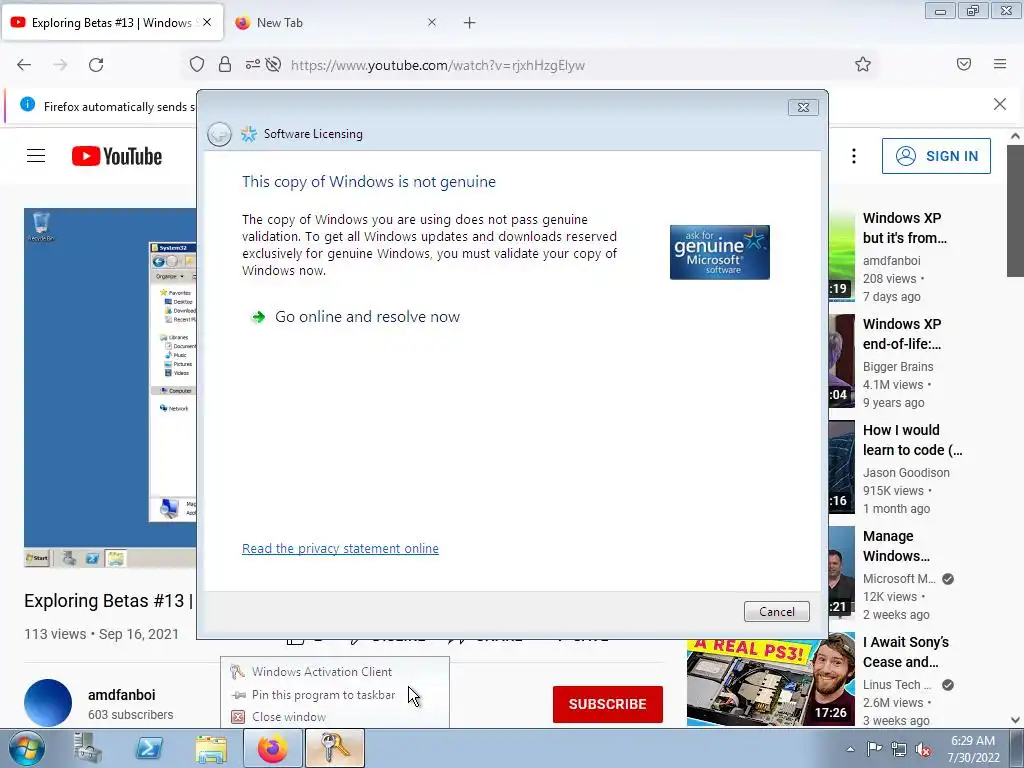Image resolution: width=1024 pixels, height=768 pixels.
Task: Open Windows Explorer from the taskbar
Action: (211, 749)
